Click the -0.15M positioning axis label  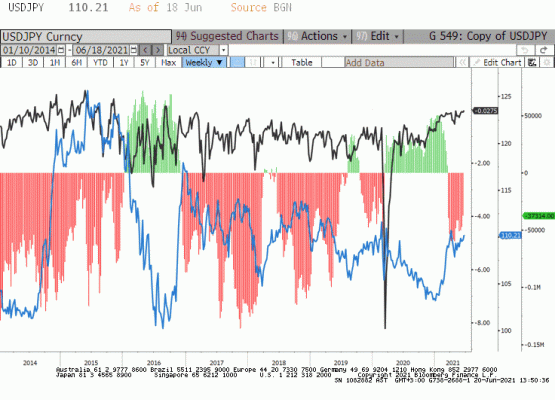pyautogui.click(x=534, y=345)
